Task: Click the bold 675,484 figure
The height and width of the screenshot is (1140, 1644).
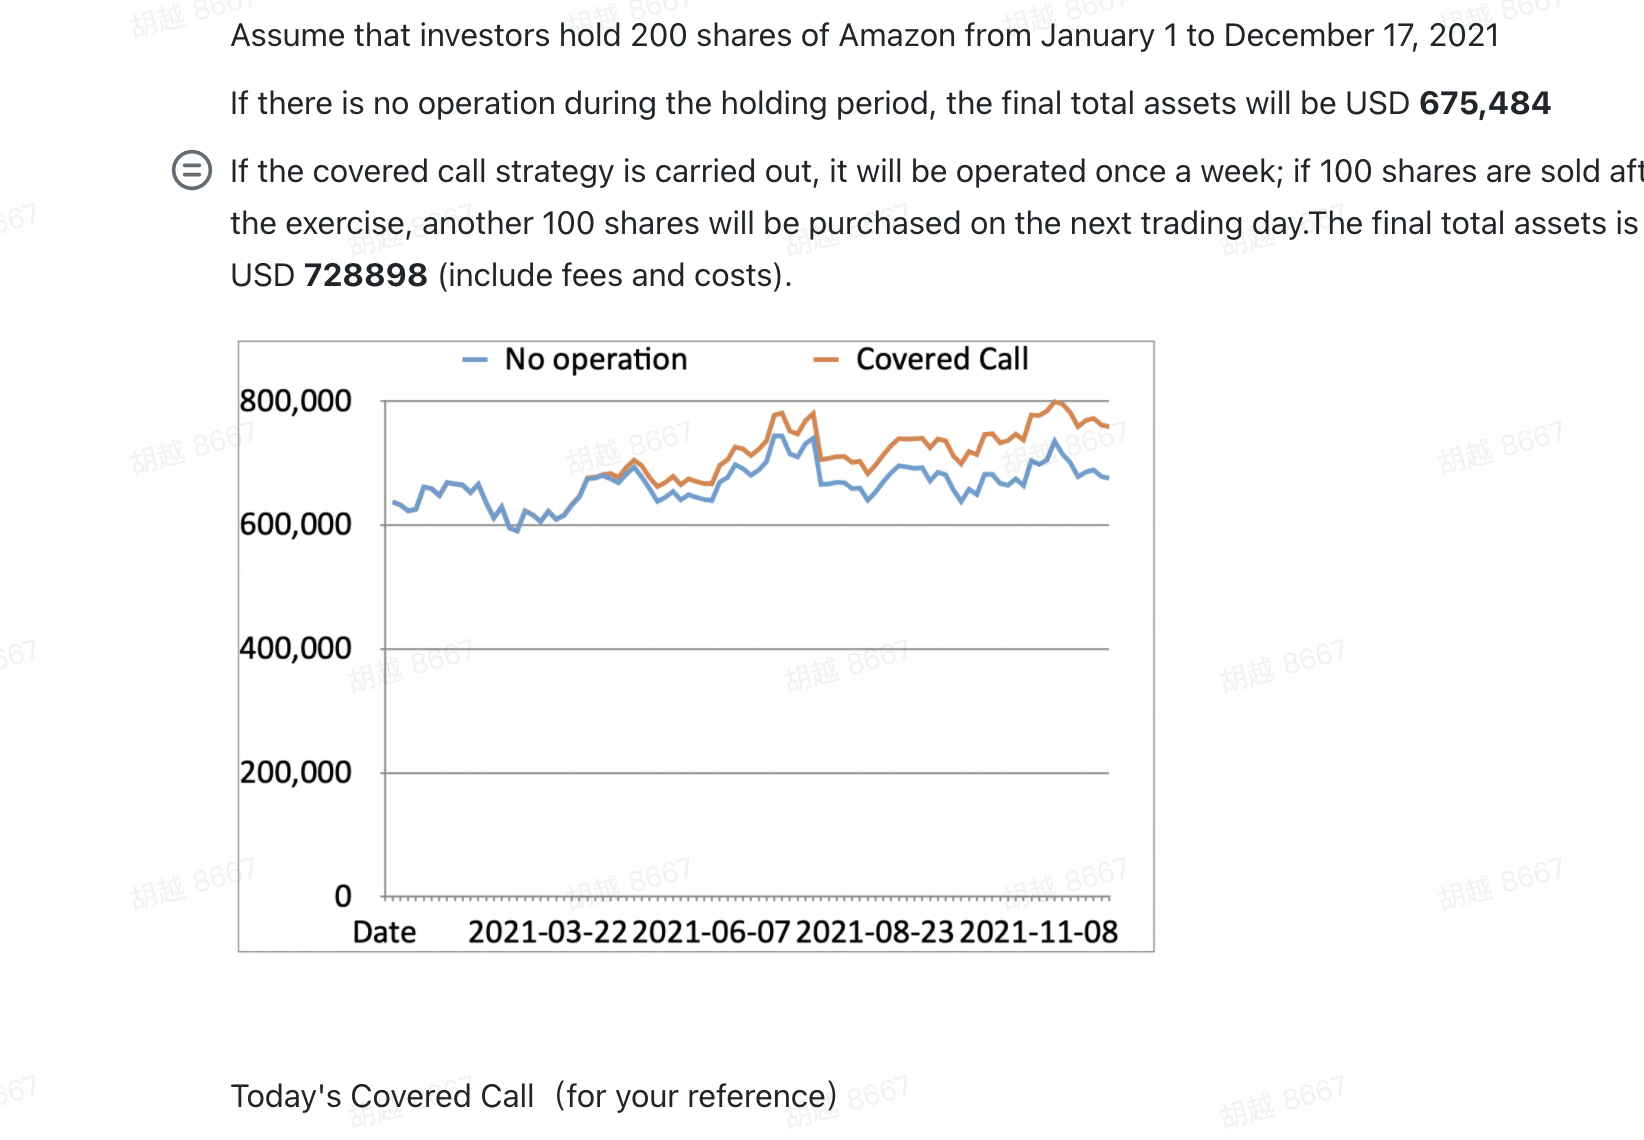Action: [1485, 103]
